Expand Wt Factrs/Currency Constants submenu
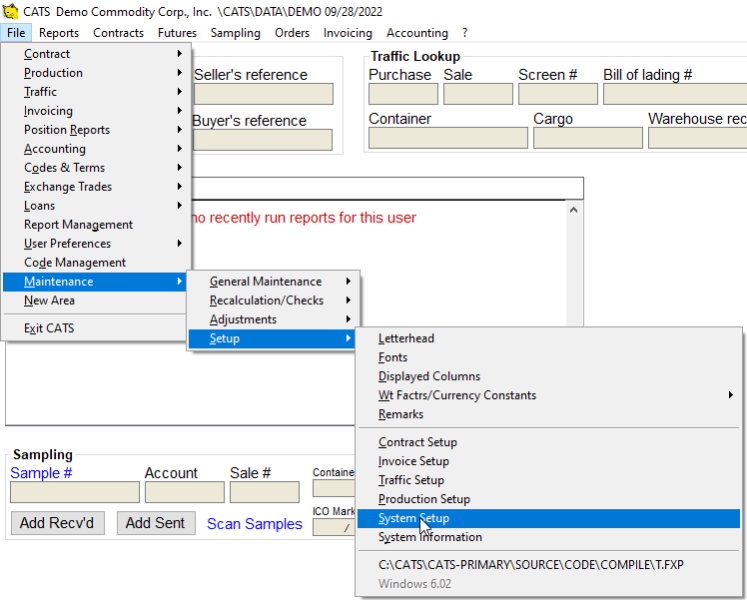The width and height of the screenshot is (747, 600). point(549,396)
